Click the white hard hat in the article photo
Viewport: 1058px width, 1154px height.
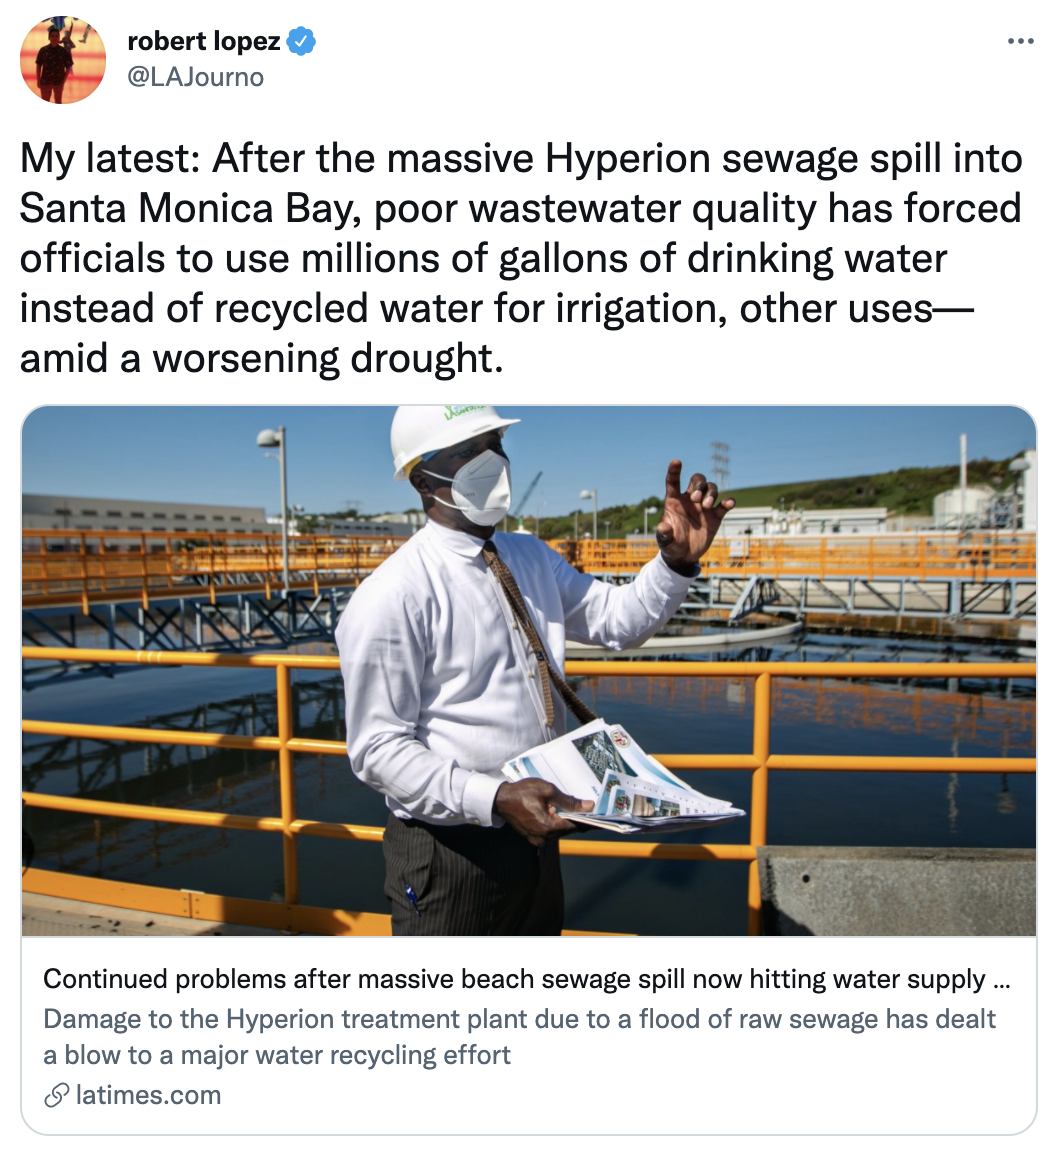click(x=449, y=436)
